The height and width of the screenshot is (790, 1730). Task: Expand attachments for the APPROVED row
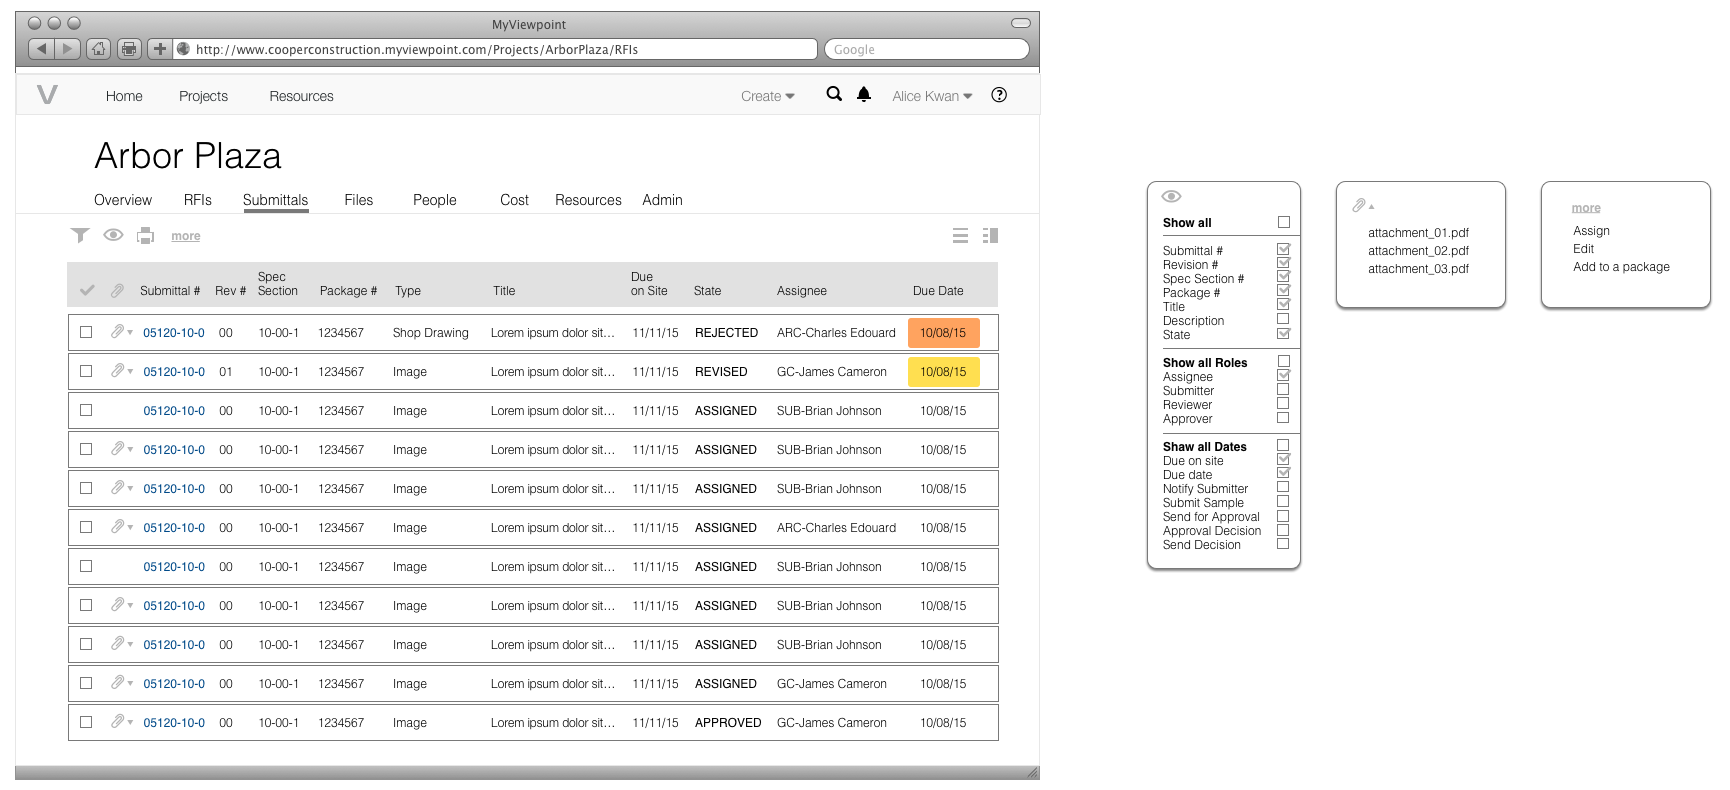121,721
